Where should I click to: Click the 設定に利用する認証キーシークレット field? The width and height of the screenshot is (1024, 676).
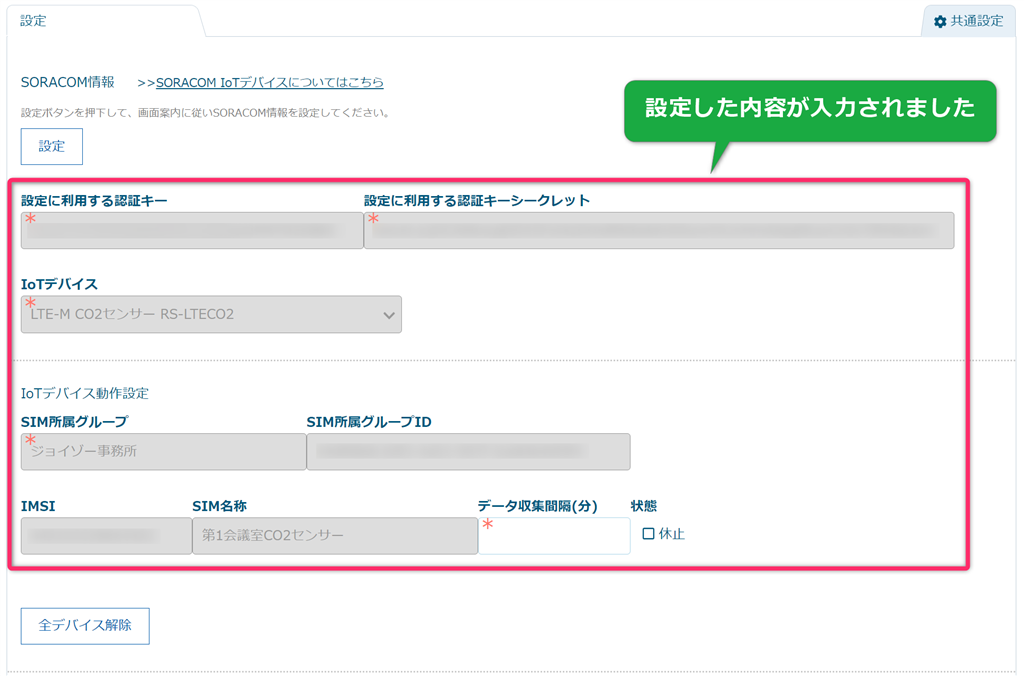[x=659, y=231]
